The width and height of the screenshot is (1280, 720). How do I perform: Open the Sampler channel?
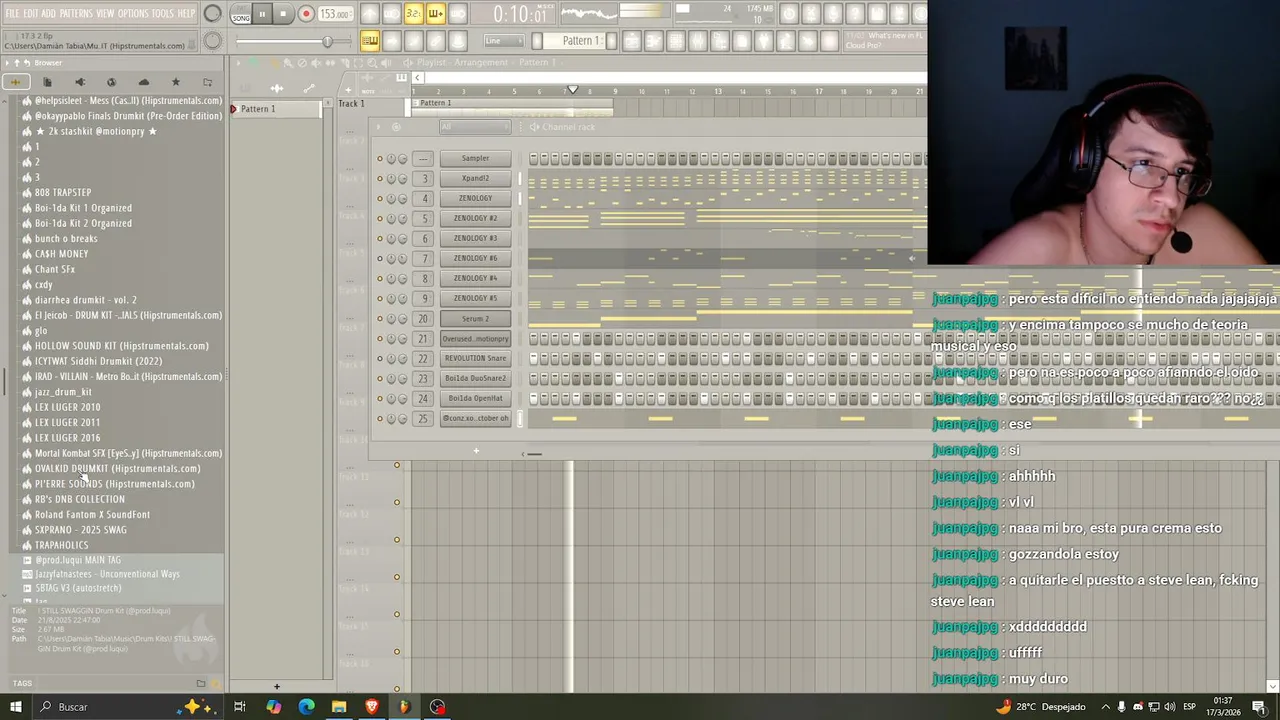(x=475, y=158)
